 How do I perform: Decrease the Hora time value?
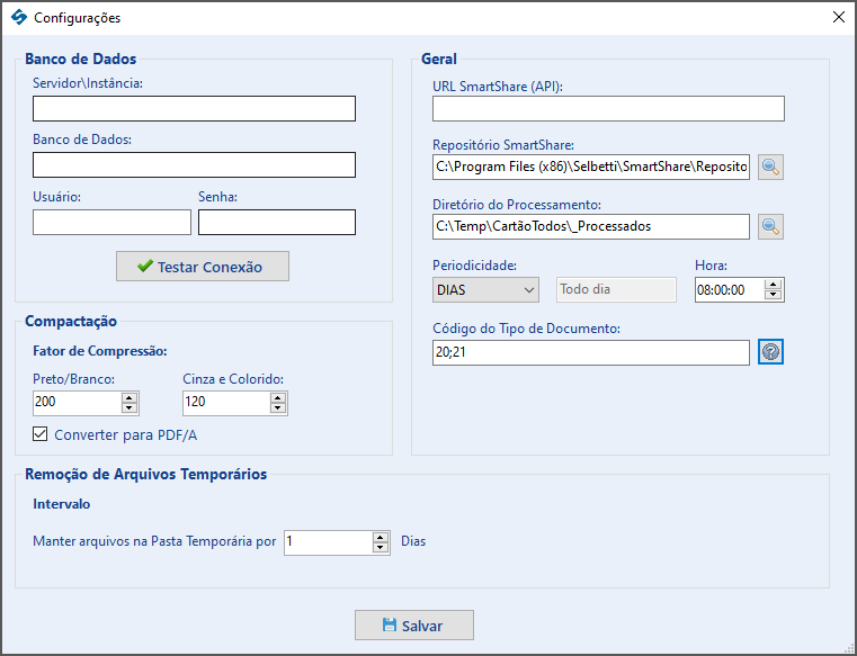[773, 295]
